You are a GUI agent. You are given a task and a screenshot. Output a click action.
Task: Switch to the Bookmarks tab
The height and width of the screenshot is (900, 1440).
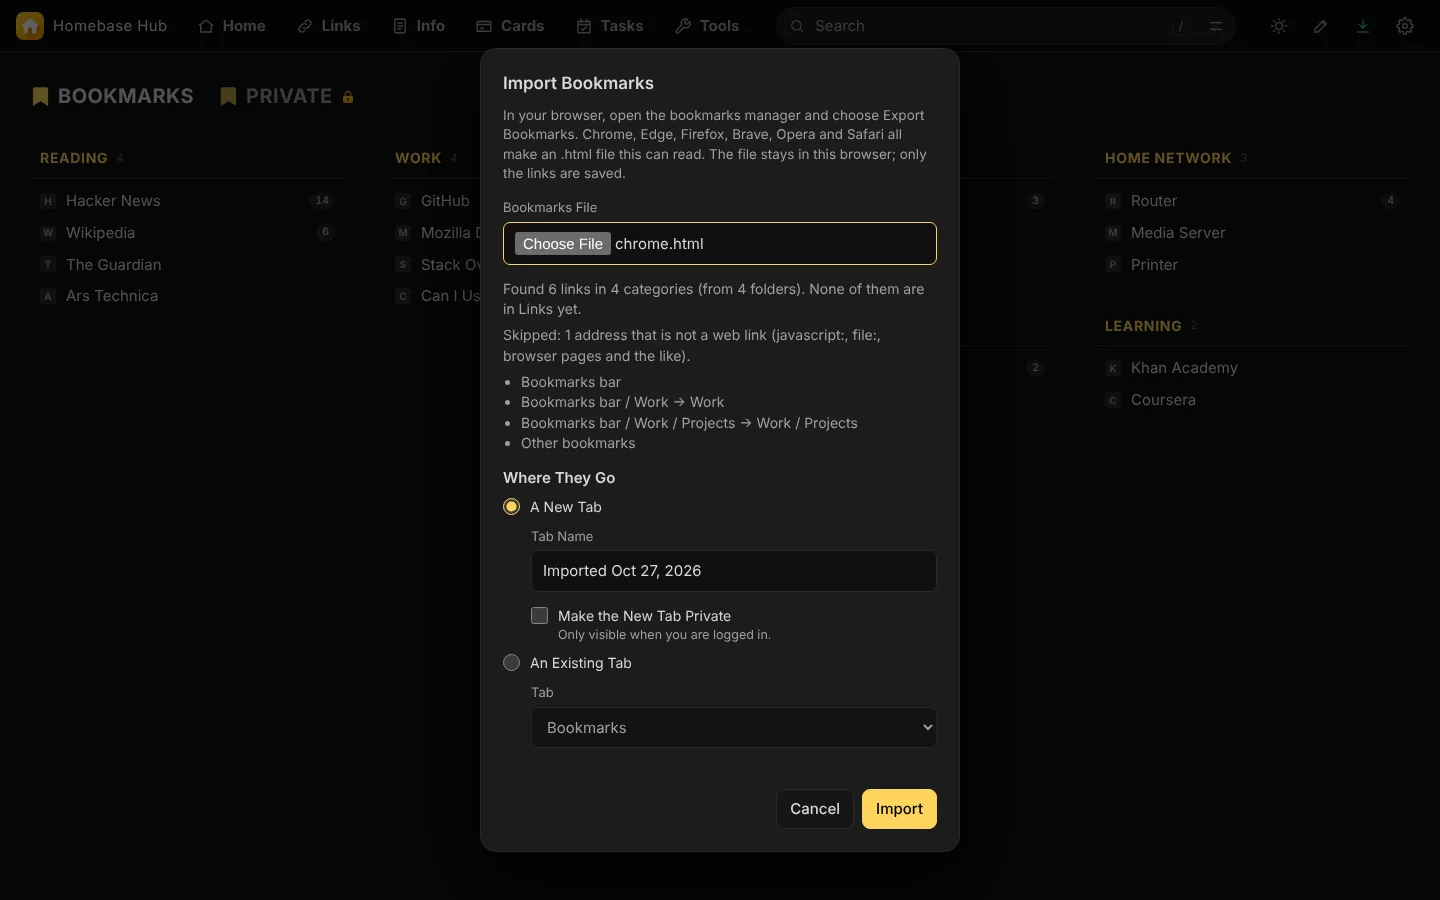(x=113, y=97)
